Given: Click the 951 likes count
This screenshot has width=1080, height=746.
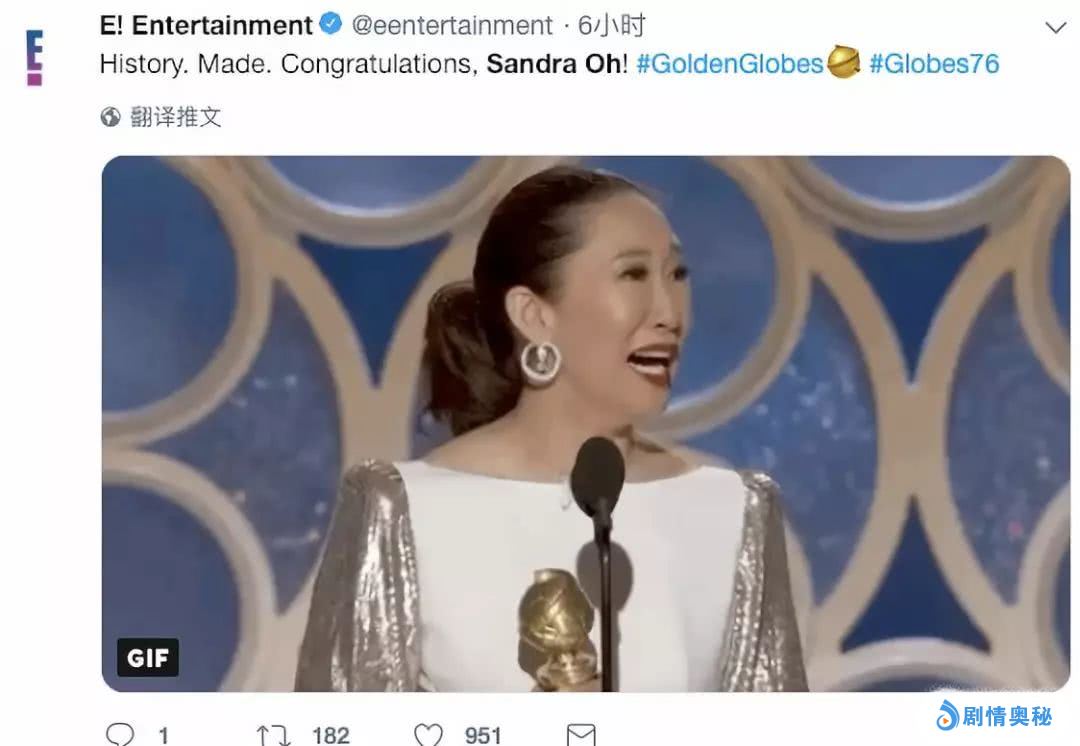Looking at the screenshot, I should click(x=483, y=735).
